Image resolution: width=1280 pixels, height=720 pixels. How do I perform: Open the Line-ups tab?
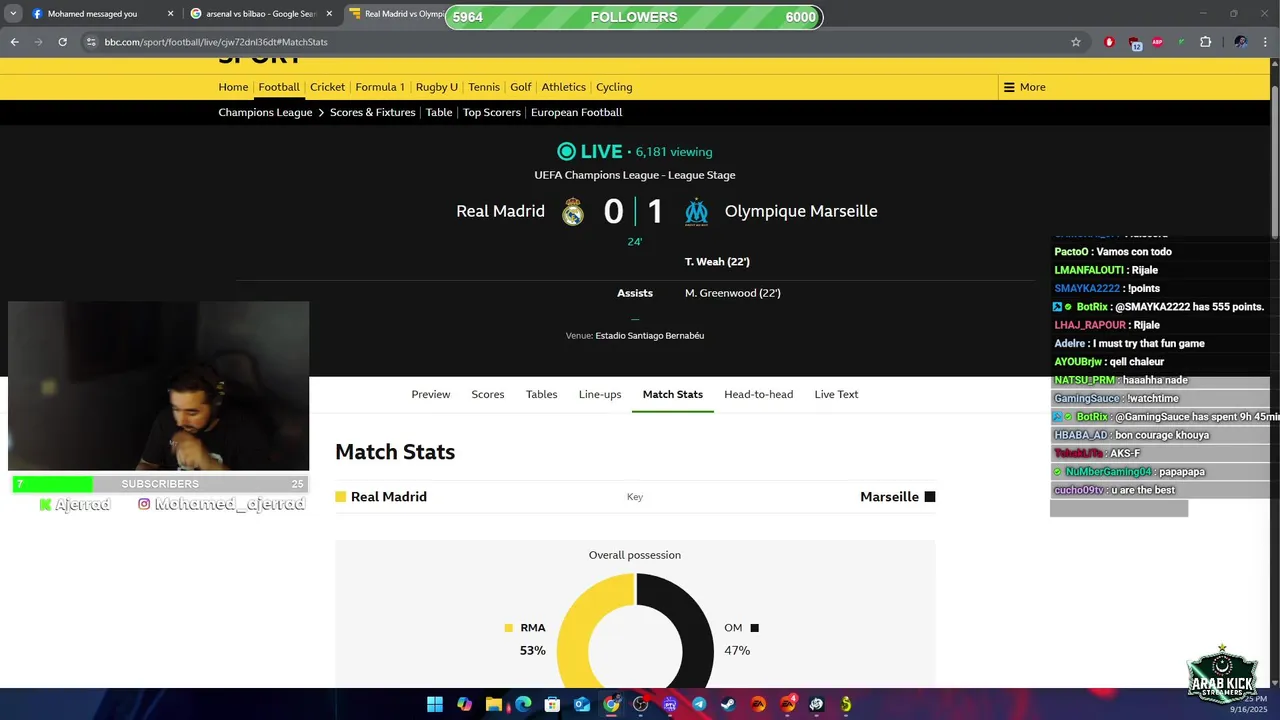point(600,394)
